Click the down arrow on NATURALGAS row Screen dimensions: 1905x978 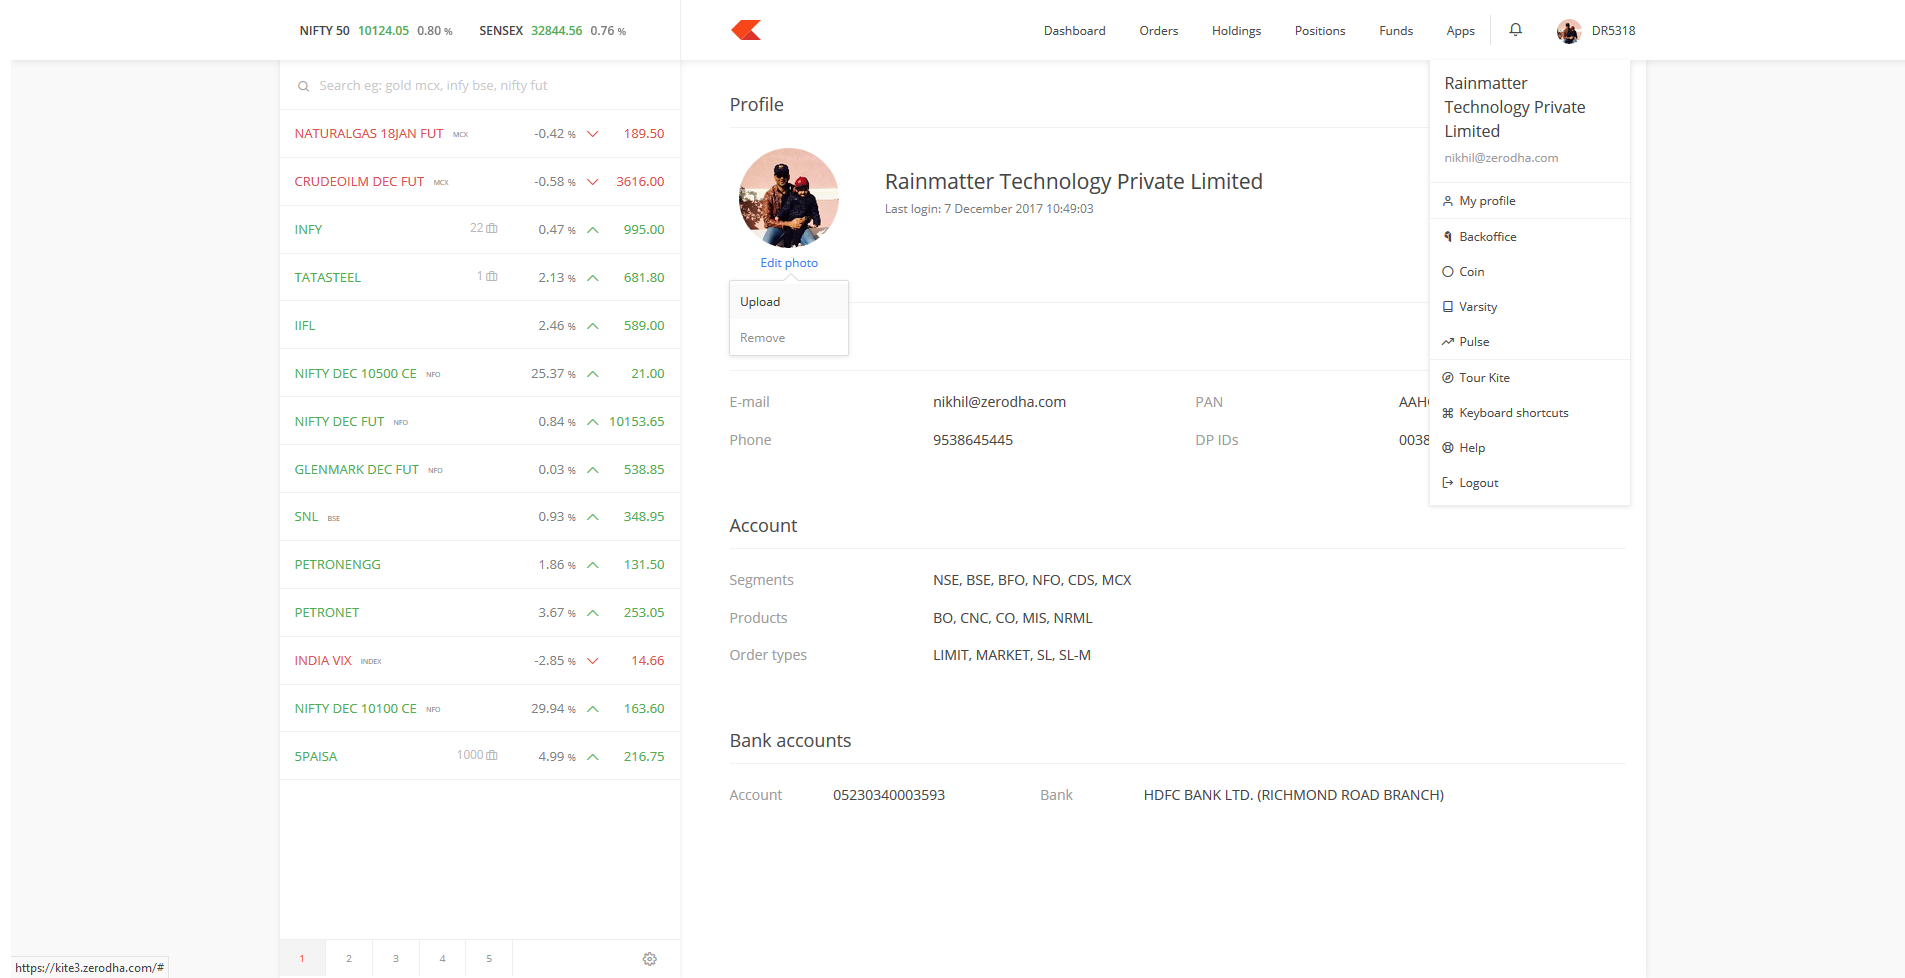[593, 134]
